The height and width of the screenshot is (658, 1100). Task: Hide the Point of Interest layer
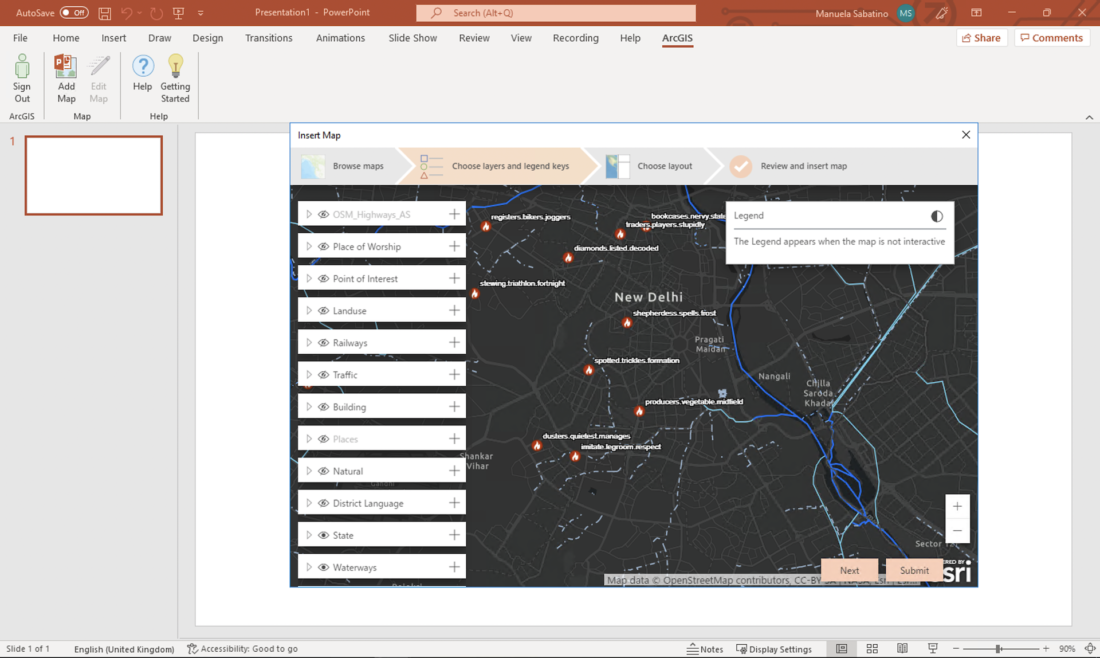click(x=323, y=278)
